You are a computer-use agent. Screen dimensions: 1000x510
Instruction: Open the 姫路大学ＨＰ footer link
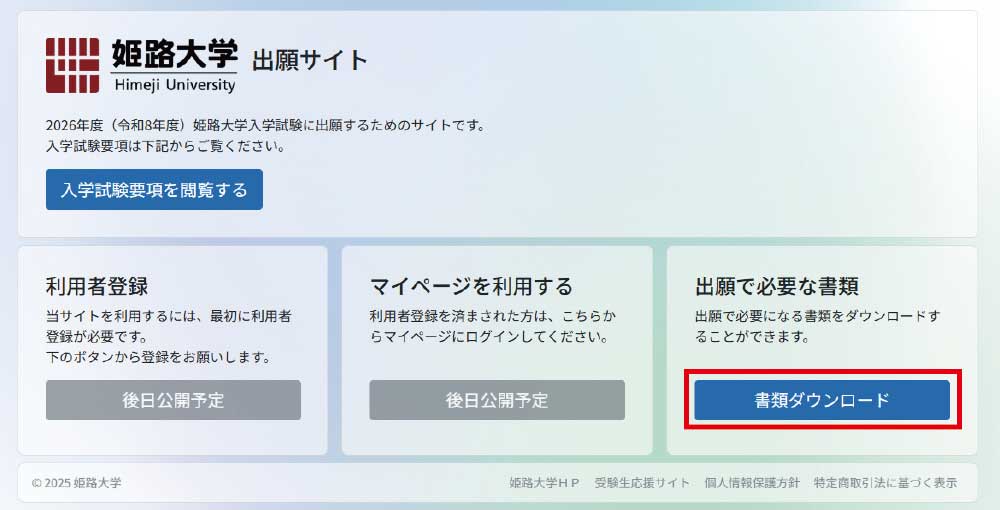[544, 483]
